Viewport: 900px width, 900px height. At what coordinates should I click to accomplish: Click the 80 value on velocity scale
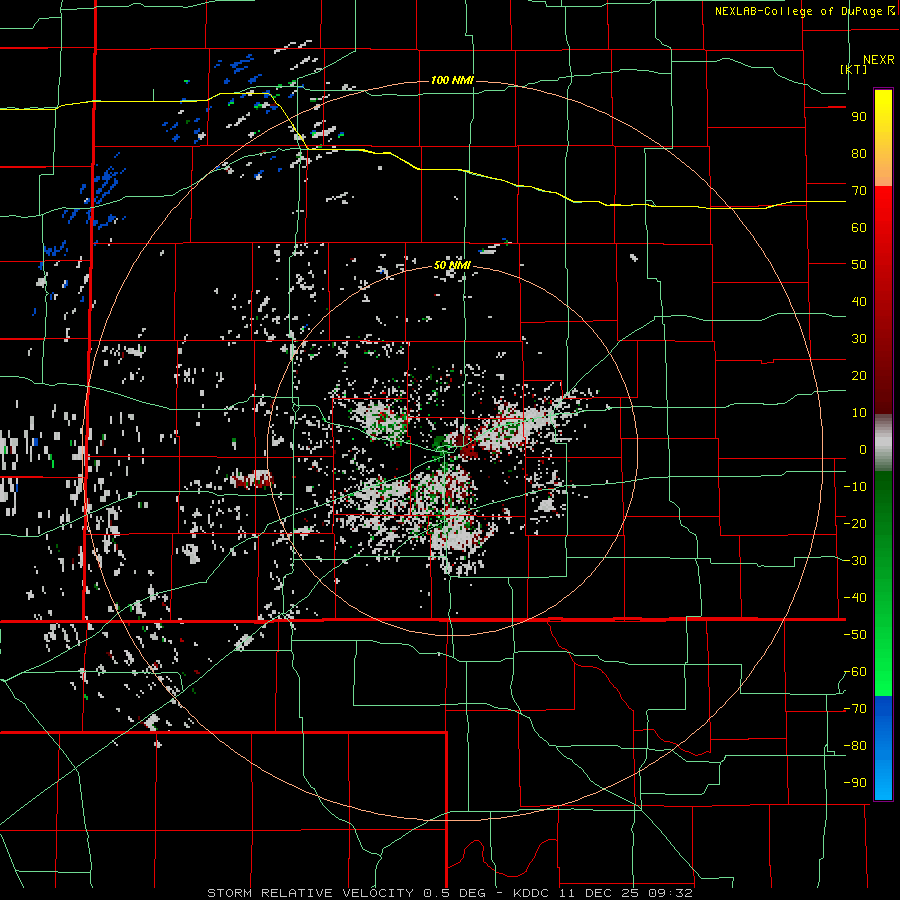pos(859,154)
